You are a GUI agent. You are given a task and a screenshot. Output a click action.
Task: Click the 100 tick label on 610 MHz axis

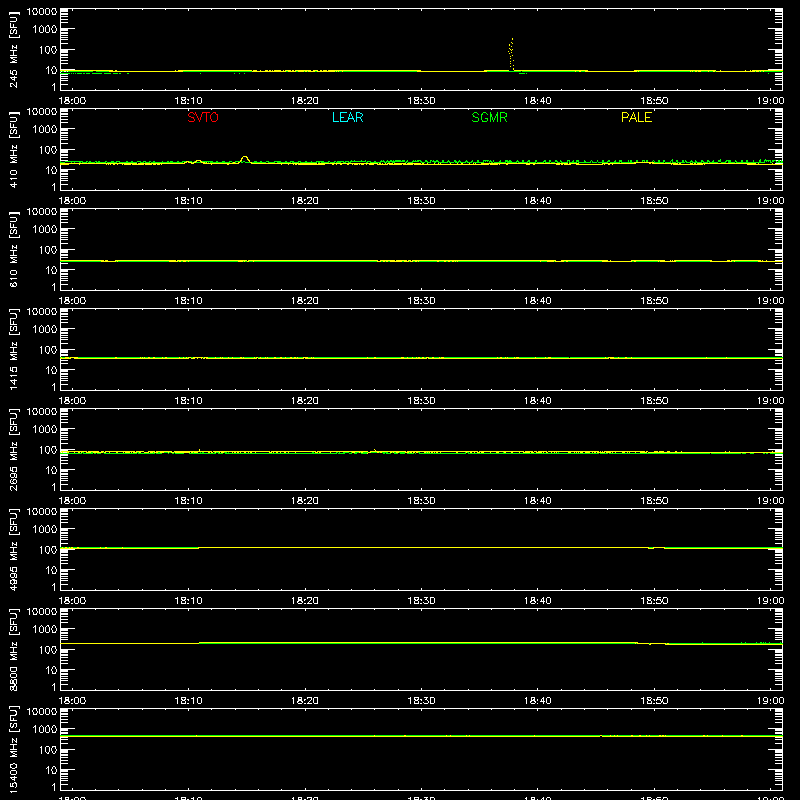48,250
